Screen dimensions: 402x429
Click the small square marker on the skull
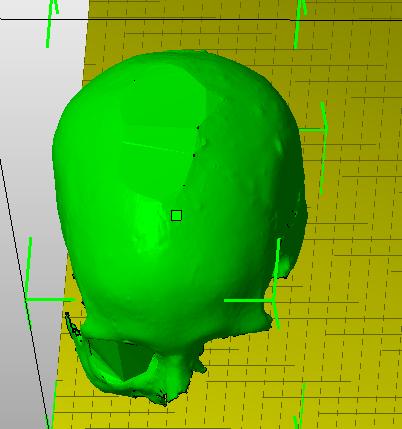tap(176, 216)
